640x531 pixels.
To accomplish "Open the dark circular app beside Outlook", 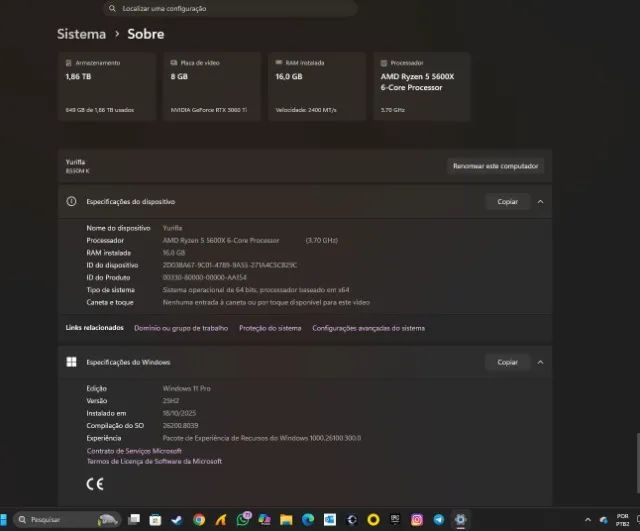I will click(x=352, y=520).
